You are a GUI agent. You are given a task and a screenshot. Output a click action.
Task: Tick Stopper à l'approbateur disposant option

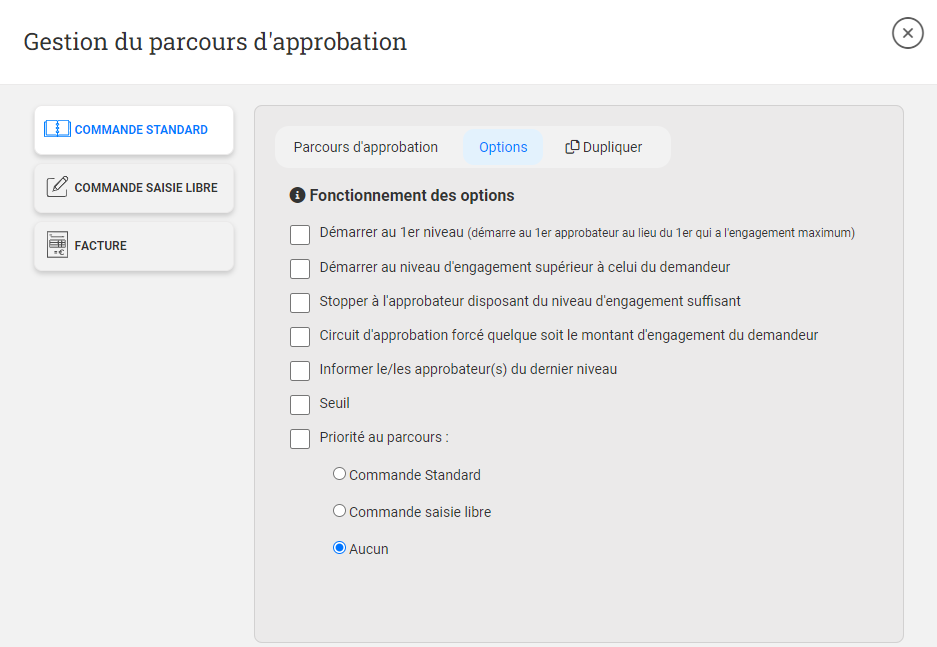300,303
